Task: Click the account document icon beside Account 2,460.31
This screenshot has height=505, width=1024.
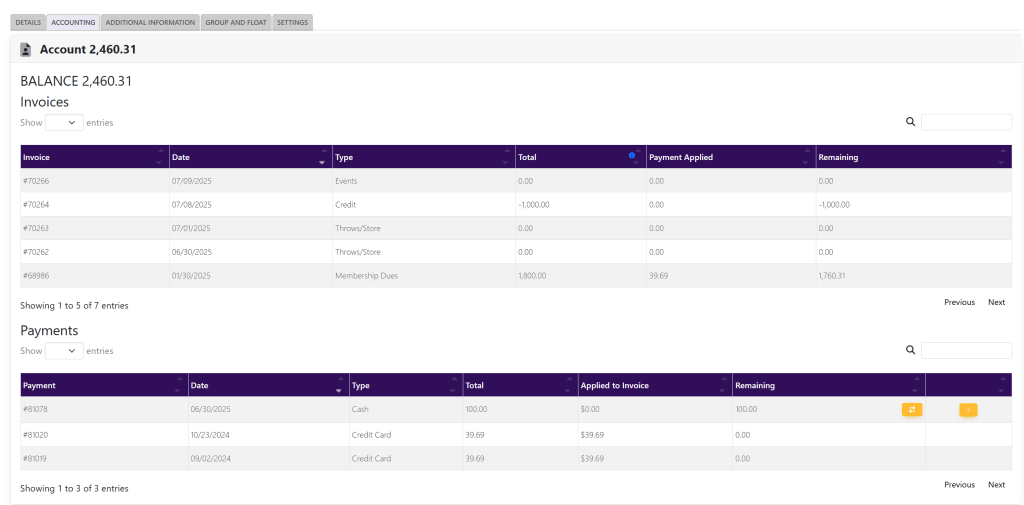Action: pyautogui.click(x=26, y=49)
